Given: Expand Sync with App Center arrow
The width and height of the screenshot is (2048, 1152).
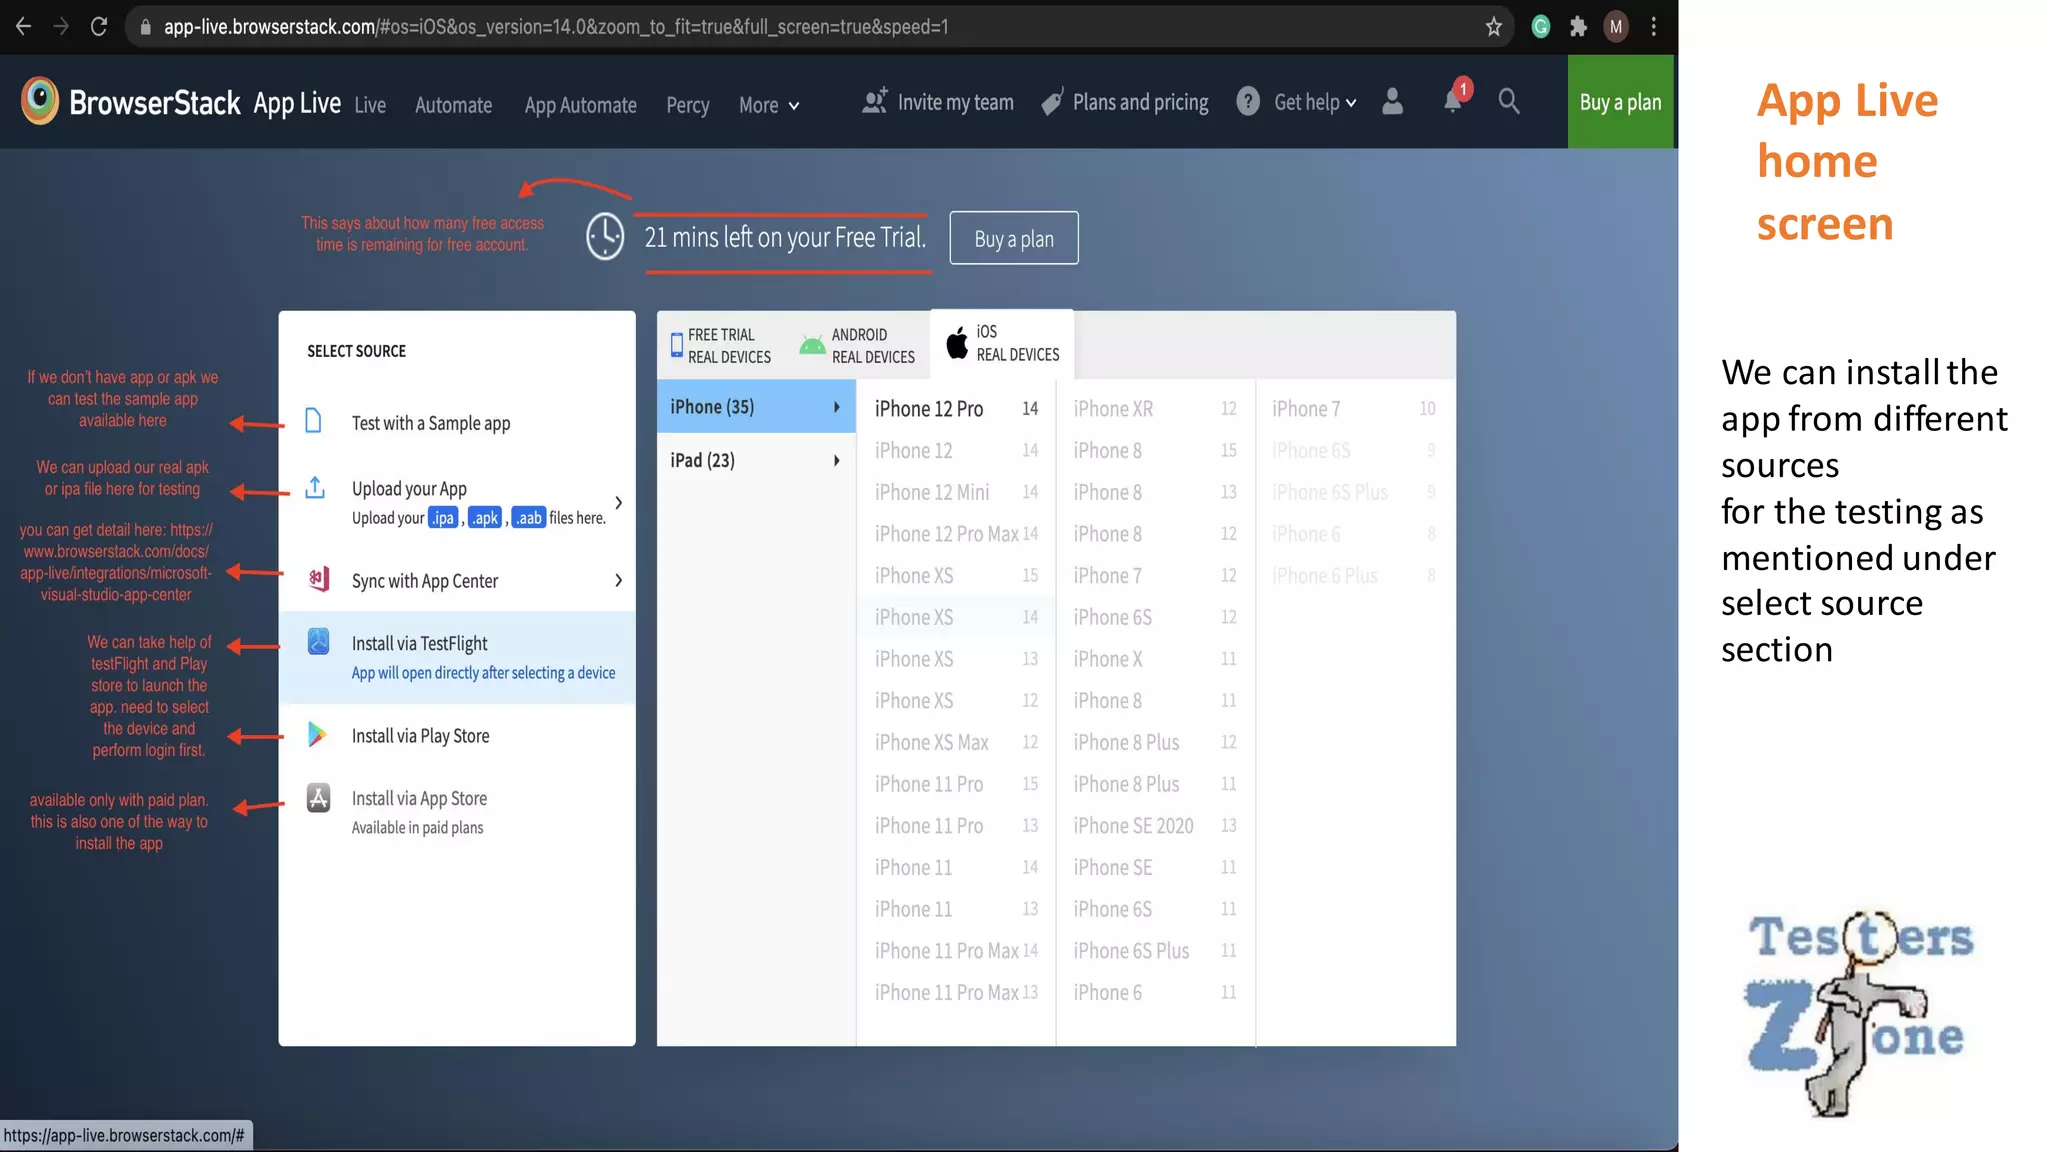Looking at the screenshot, I should pos(618,580).
